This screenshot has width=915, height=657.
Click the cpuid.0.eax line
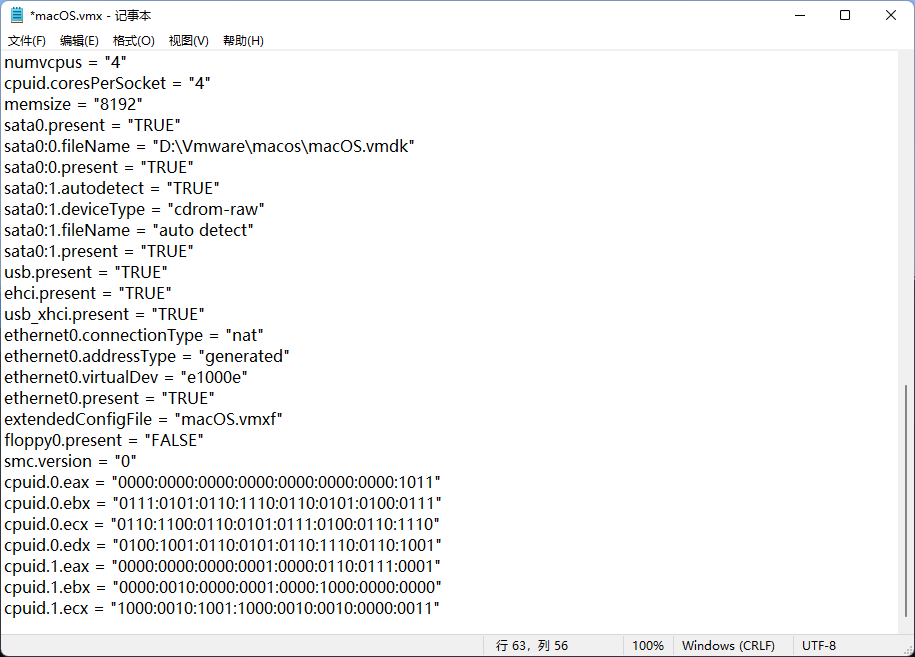pos(222,483)
